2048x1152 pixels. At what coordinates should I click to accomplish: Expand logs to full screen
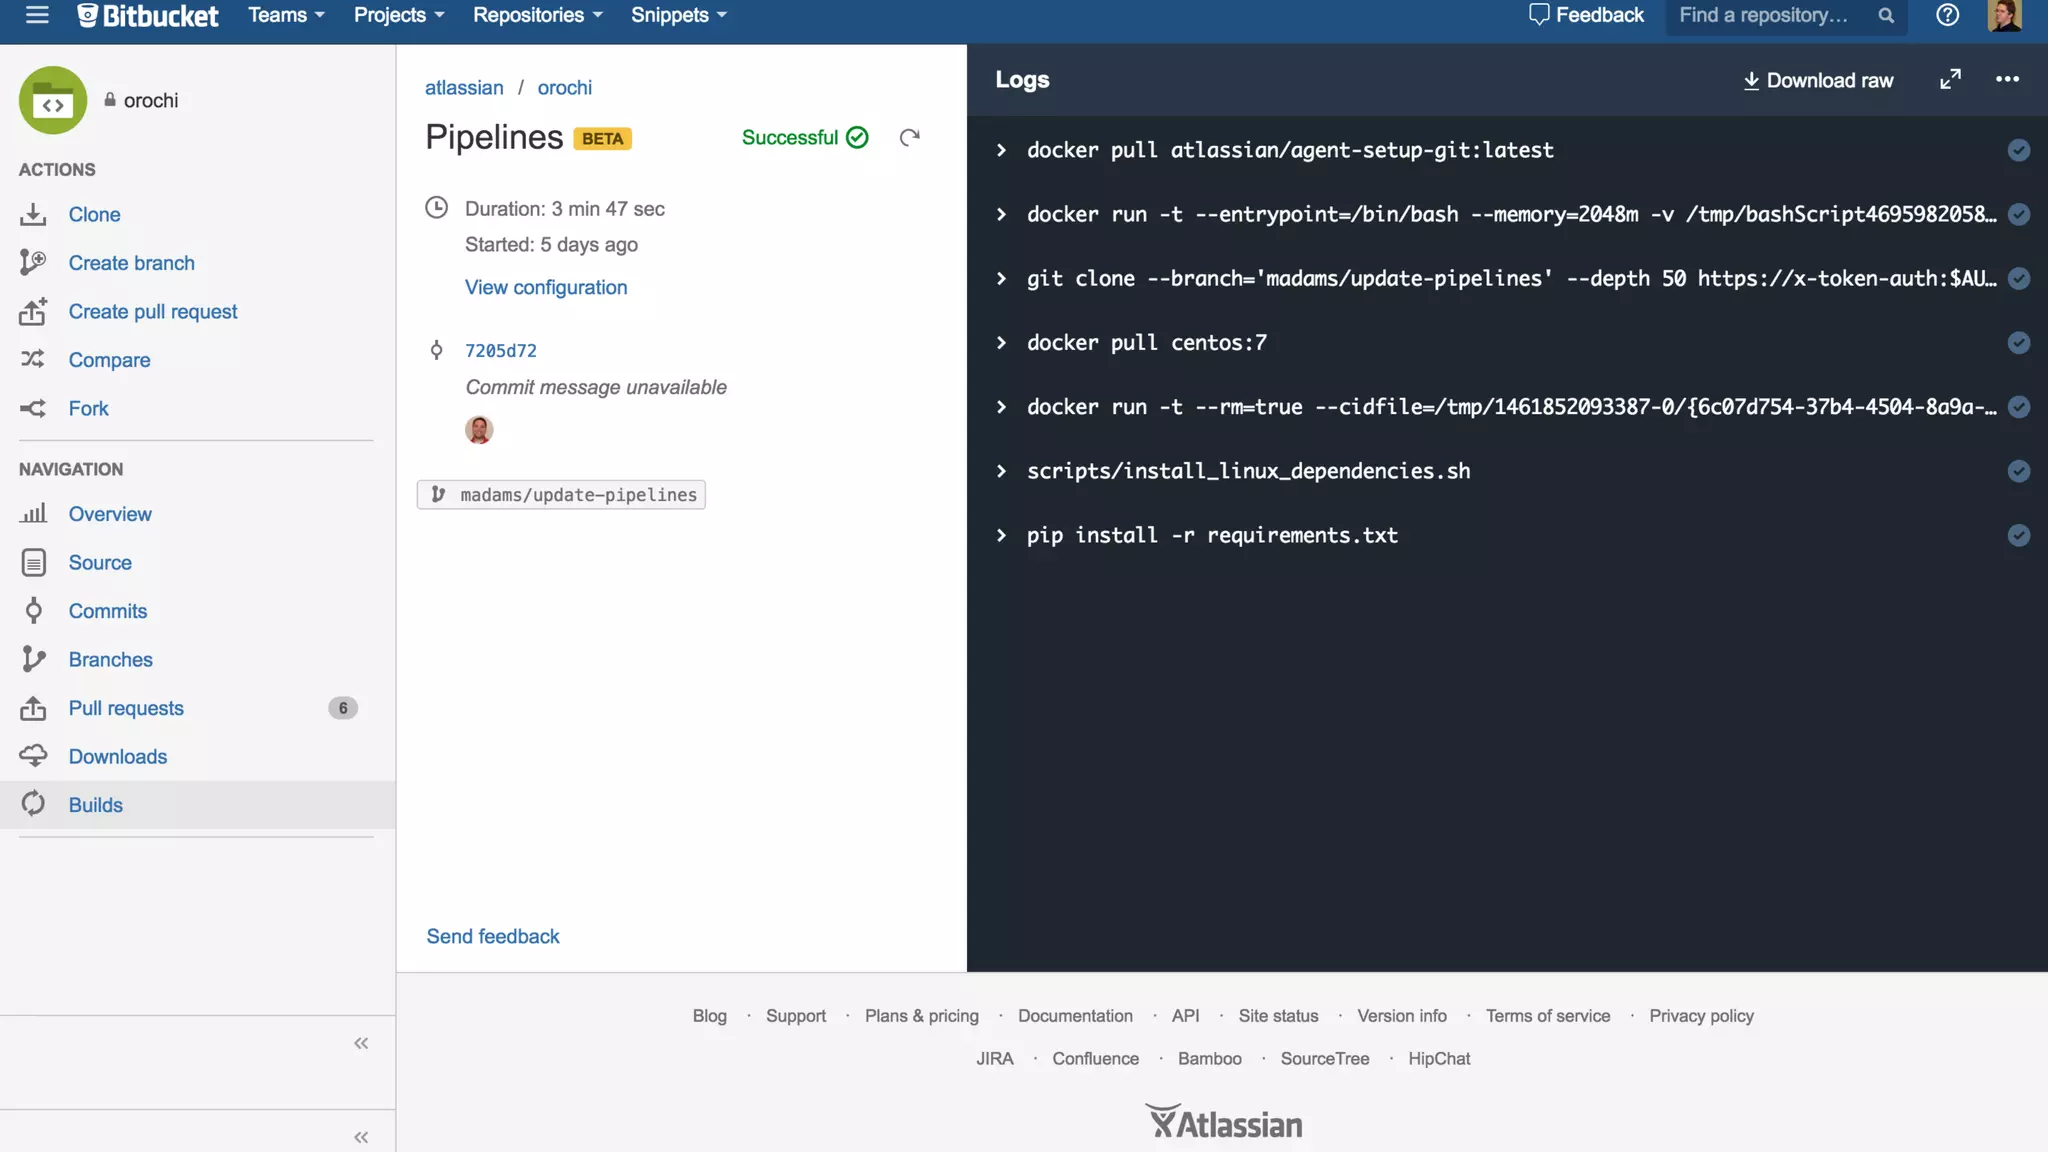click(x=1950, y=80)
